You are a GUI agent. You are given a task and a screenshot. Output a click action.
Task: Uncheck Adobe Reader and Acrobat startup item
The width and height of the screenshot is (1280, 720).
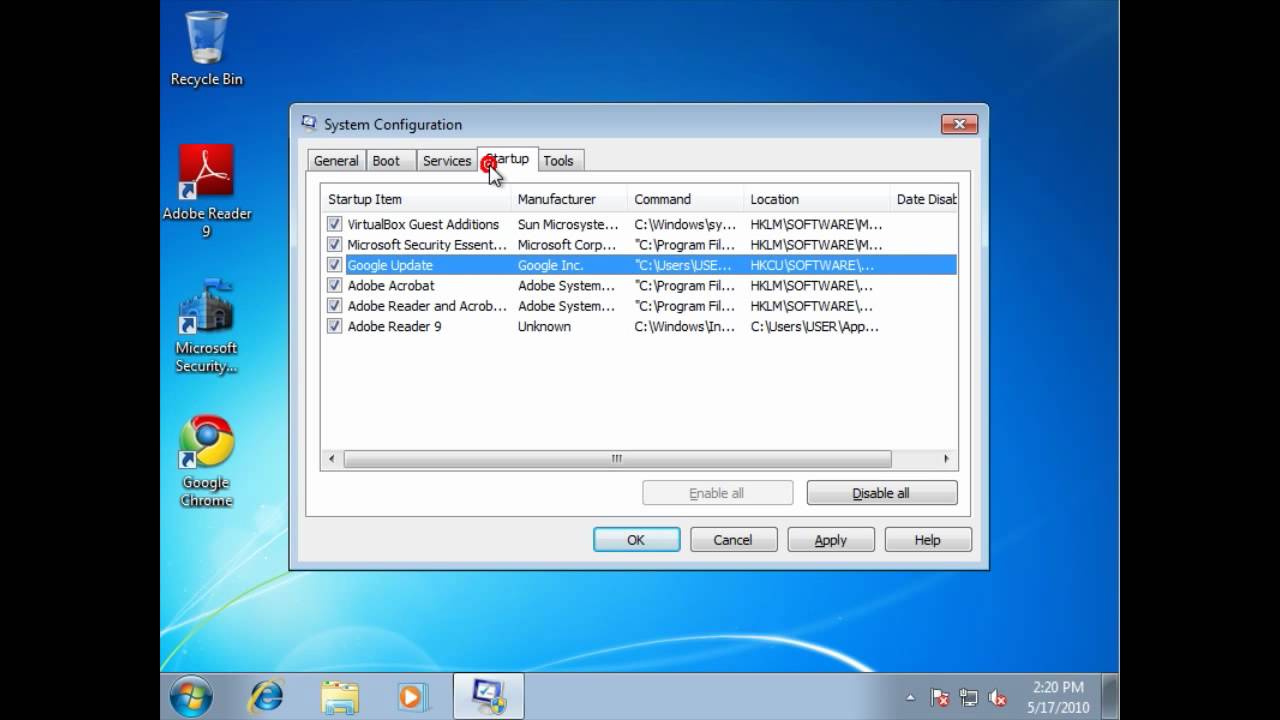point(334,306)
